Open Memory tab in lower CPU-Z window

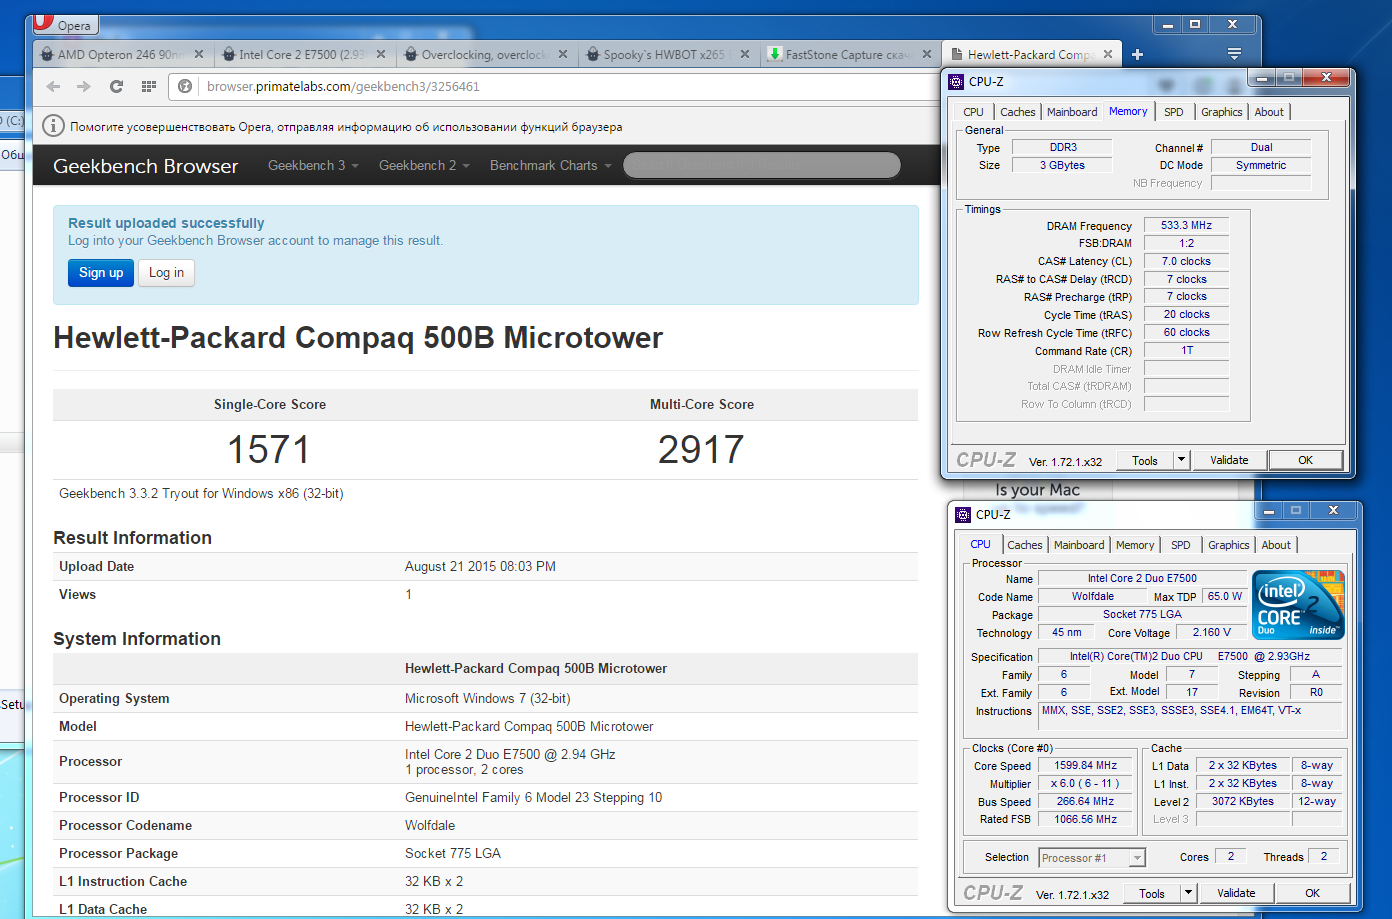[x=1135, y=545]
